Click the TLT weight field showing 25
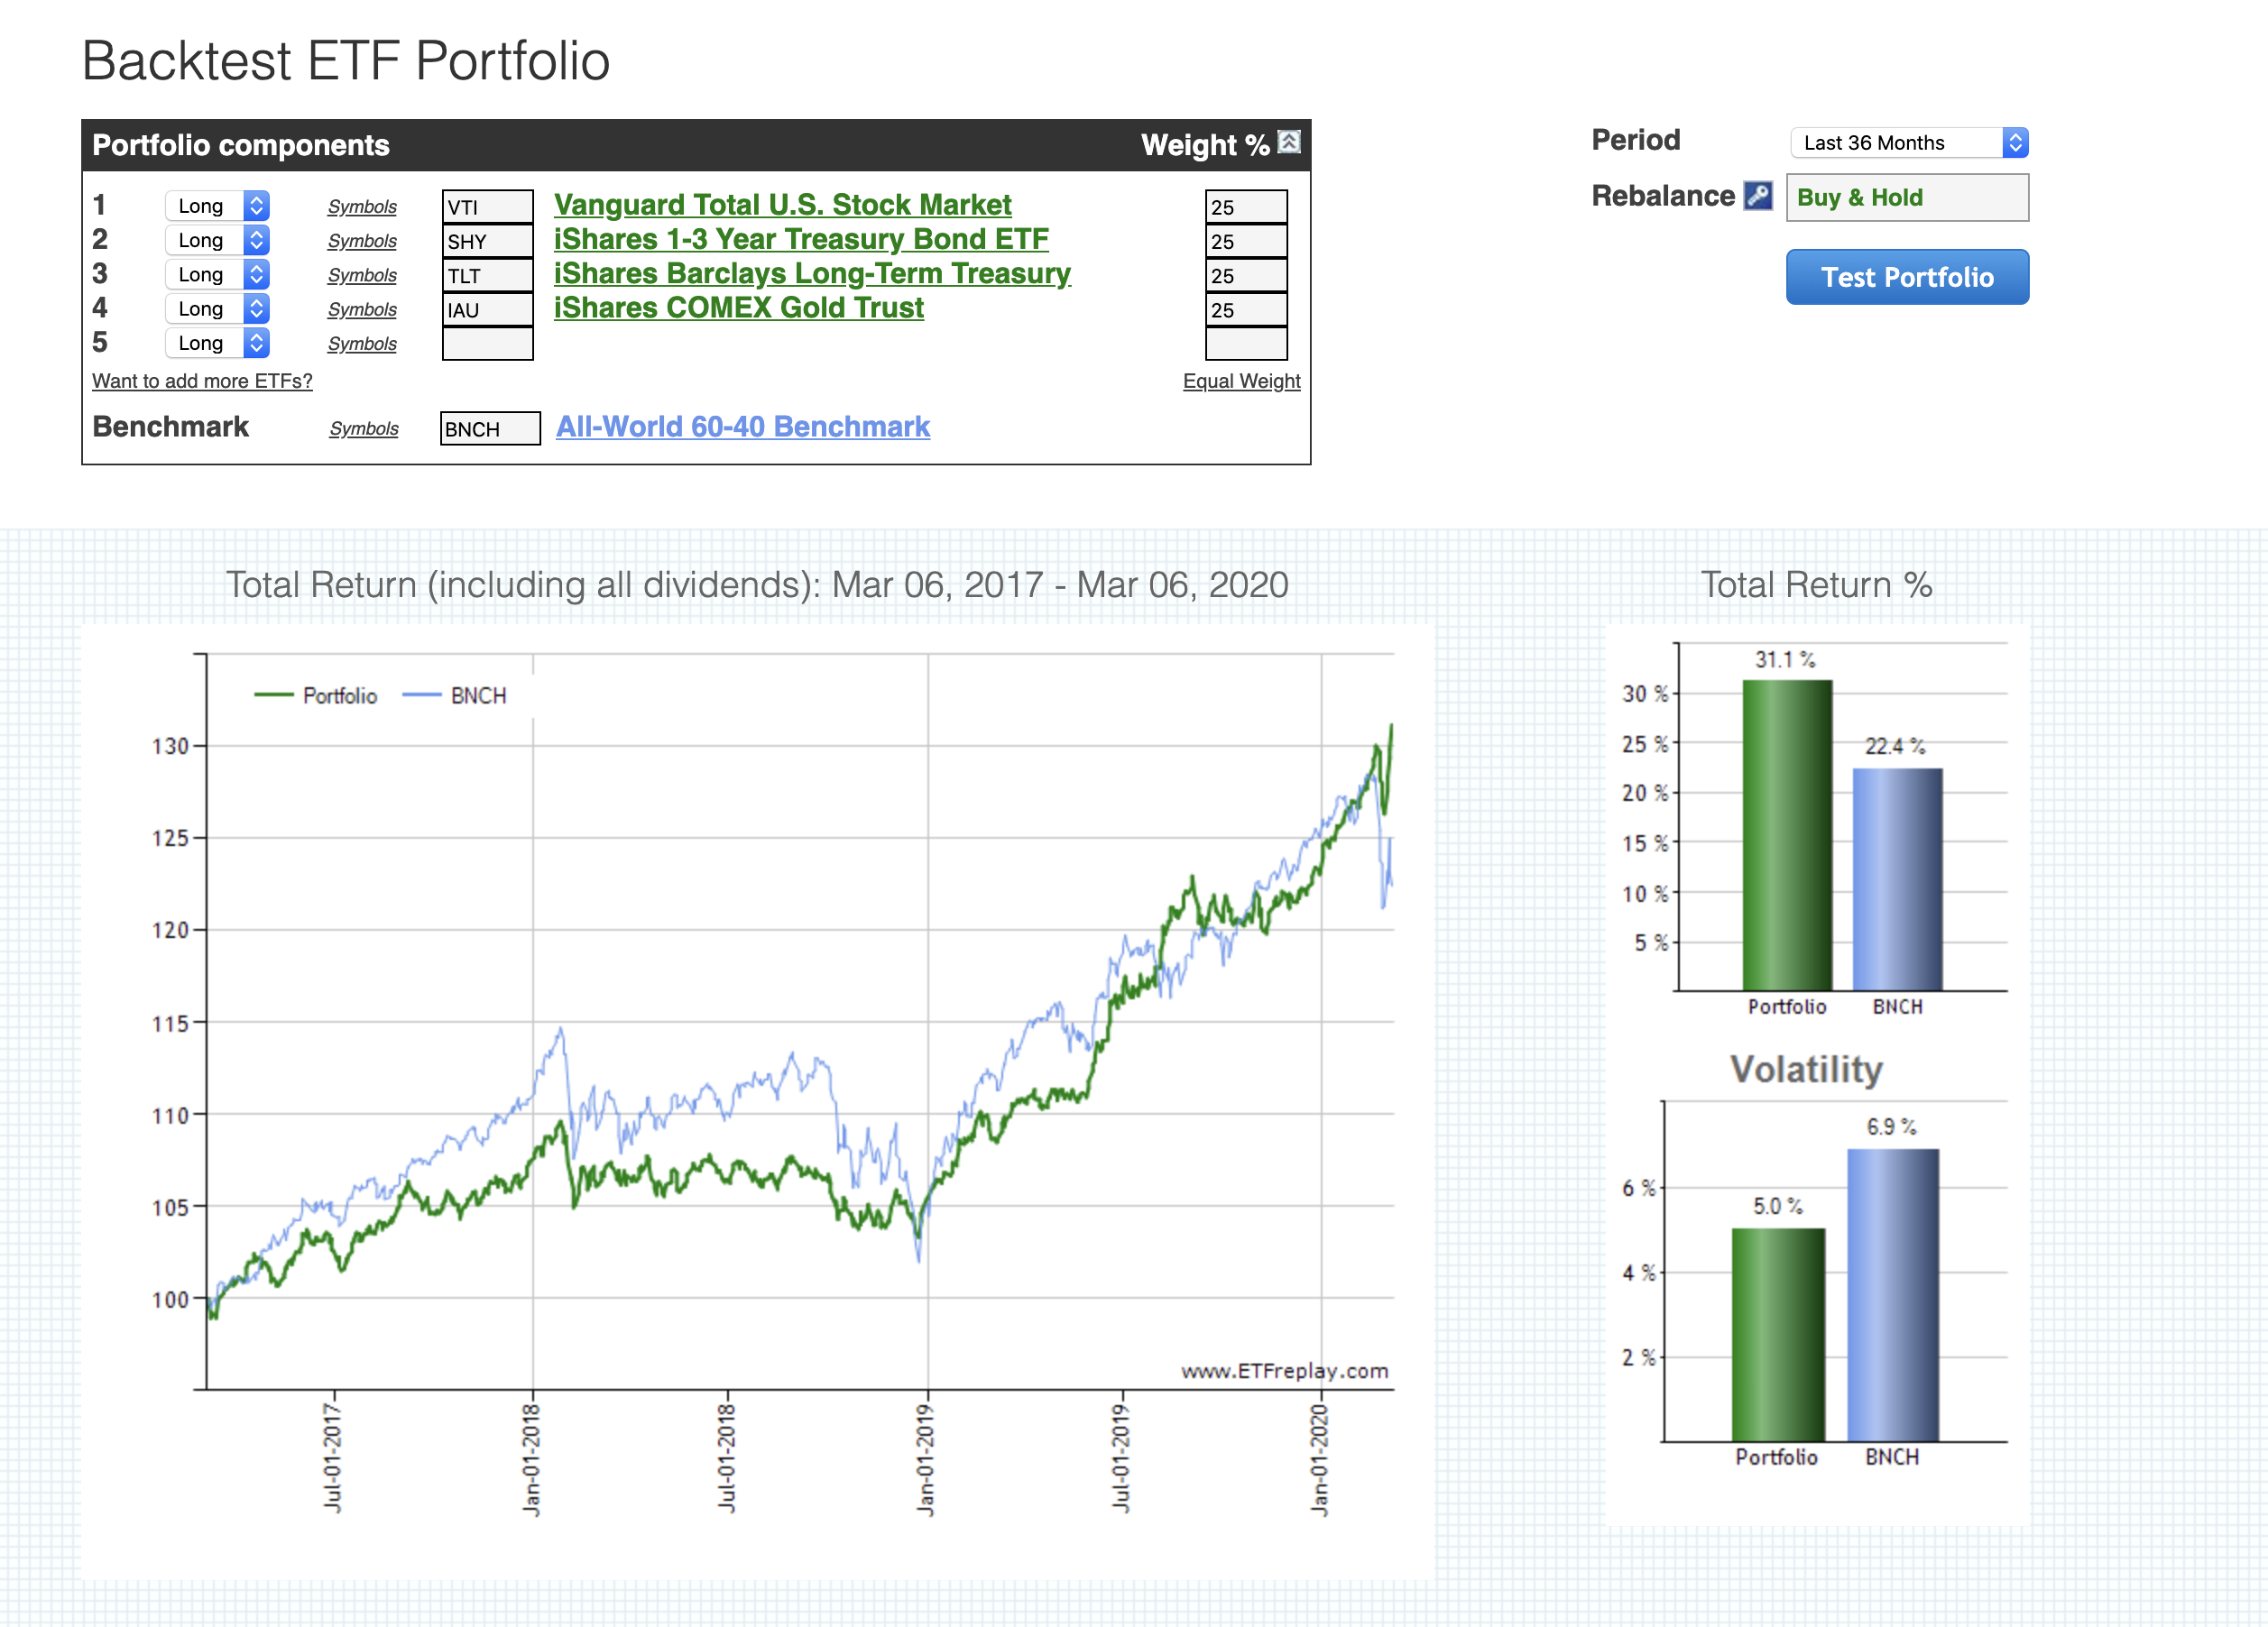This screenshot has height=1627, width=2268. click(x=1246, y=275)
